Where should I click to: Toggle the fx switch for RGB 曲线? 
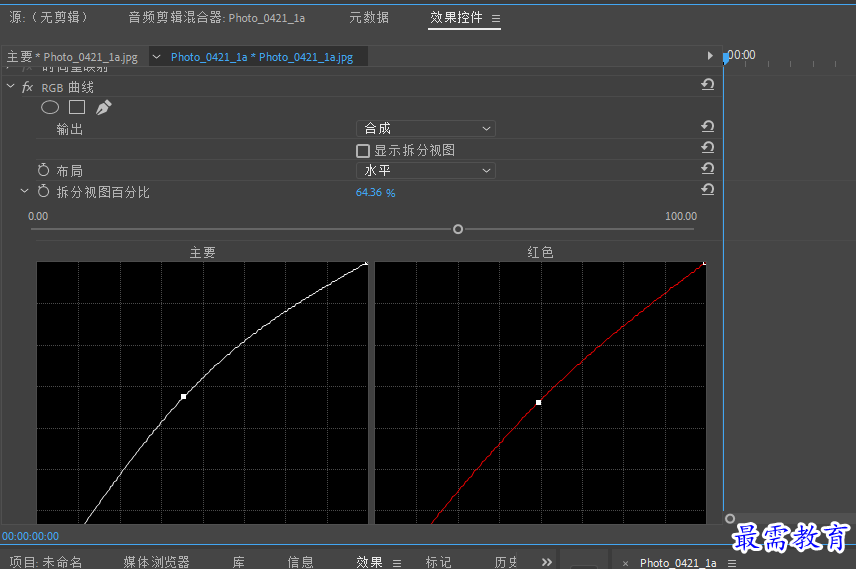click(27, 87)
